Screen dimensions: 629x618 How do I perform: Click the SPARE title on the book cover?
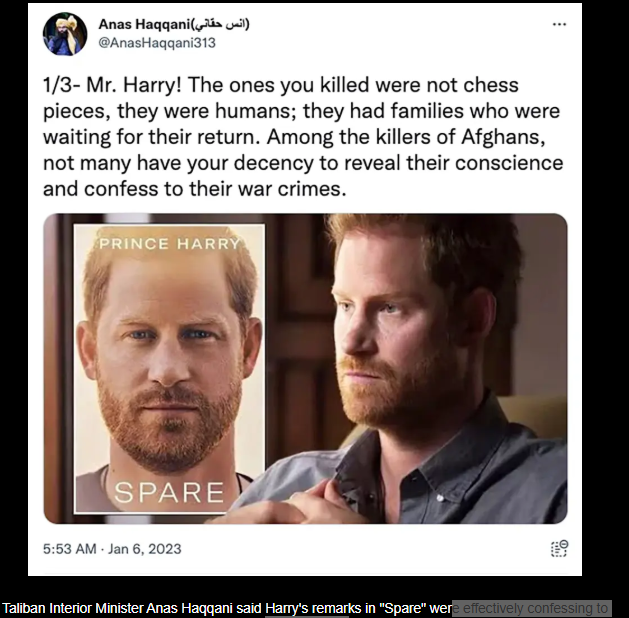[x=168, y=492]
